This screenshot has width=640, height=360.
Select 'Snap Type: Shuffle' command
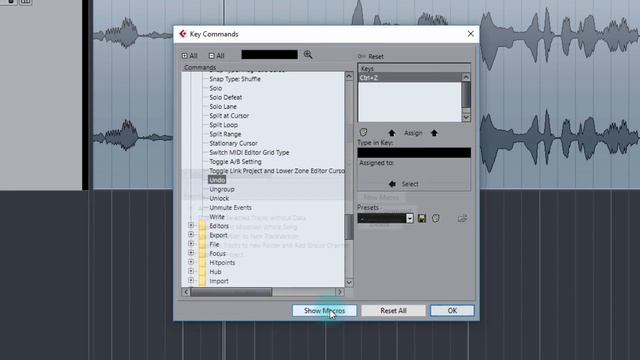(x=235, y=79)
